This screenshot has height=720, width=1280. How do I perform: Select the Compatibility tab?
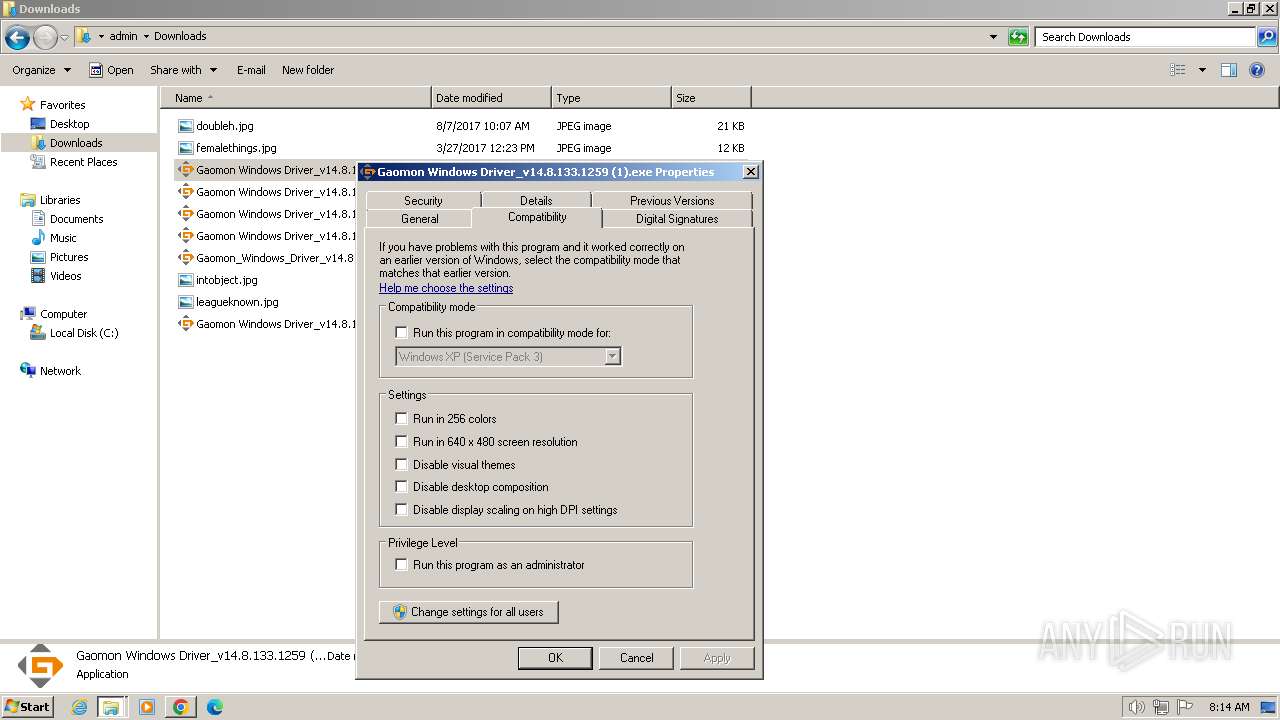pyautogui.click(x=537, y=218)
